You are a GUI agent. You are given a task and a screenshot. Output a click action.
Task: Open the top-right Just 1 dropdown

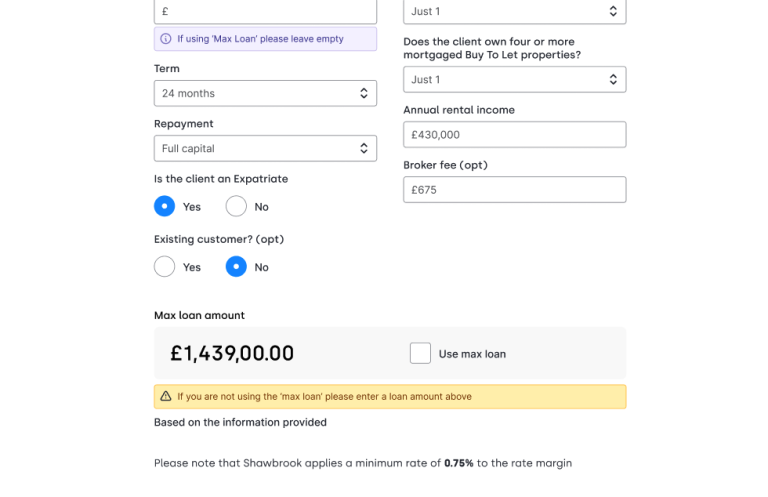pyautogui.click(x=514, y=12)
